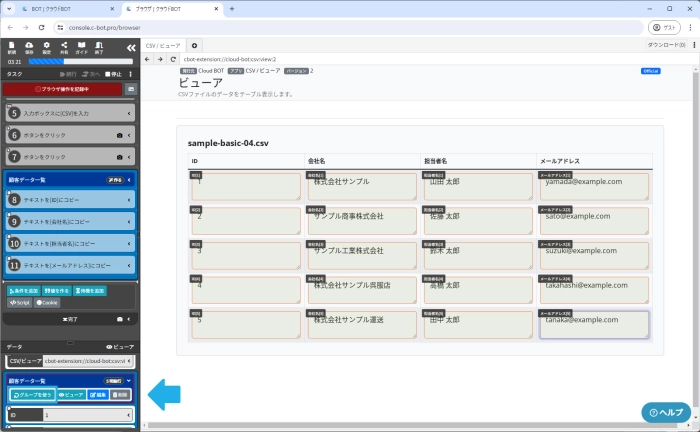Open 設定 (settings) gear icon
Image resolution: width=700 pixels, height=432 pixels.
[46, 46]
